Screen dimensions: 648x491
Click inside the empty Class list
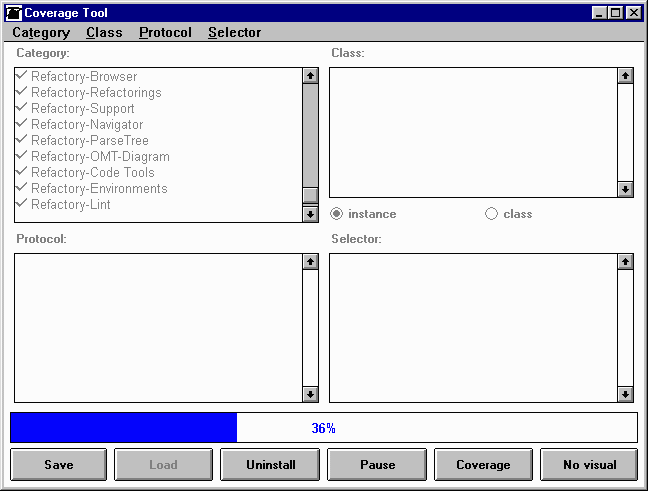[474, 133]
